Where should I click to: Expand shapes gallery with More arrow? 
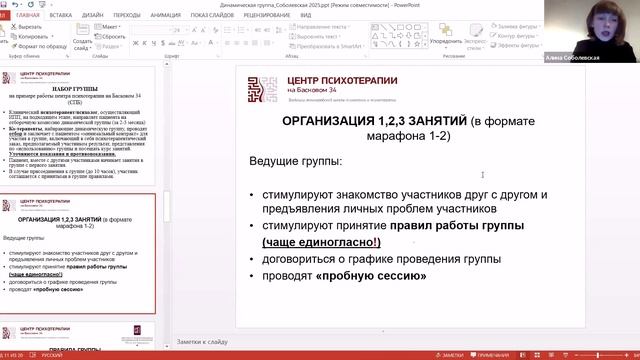[x=426, y=44]
